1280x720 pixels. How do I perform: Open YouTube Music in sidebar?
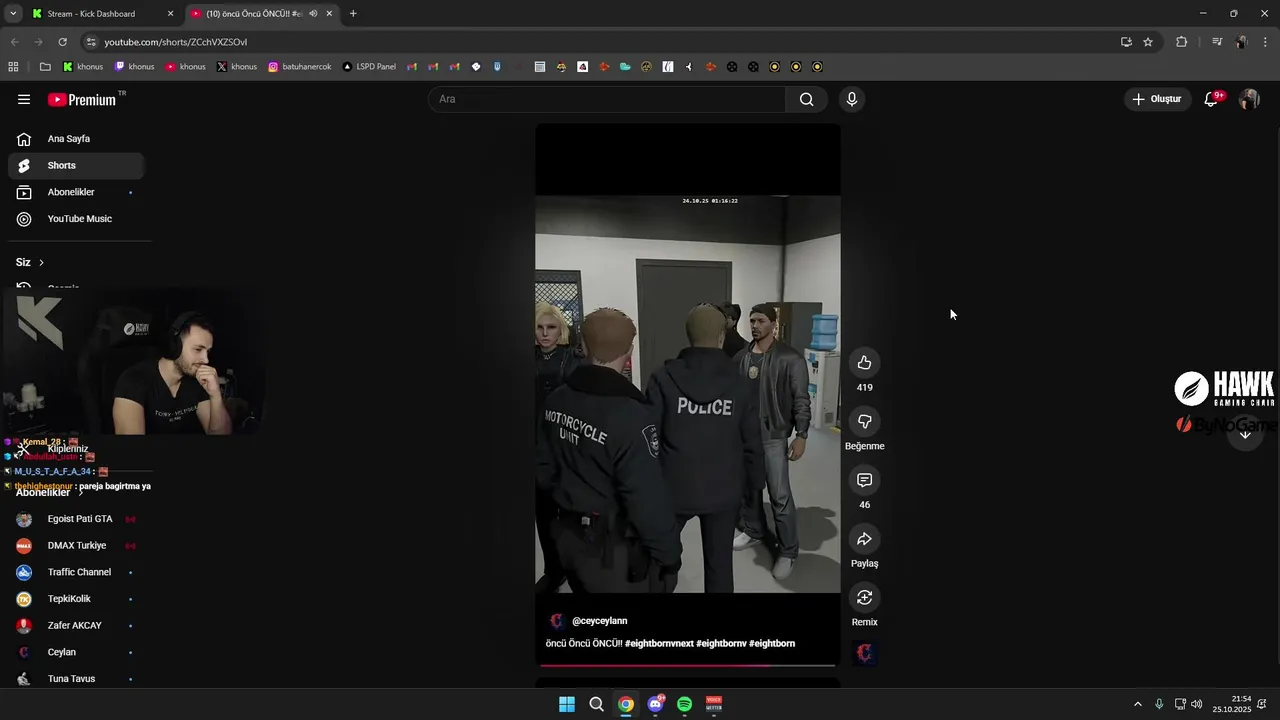pos(76,219)
